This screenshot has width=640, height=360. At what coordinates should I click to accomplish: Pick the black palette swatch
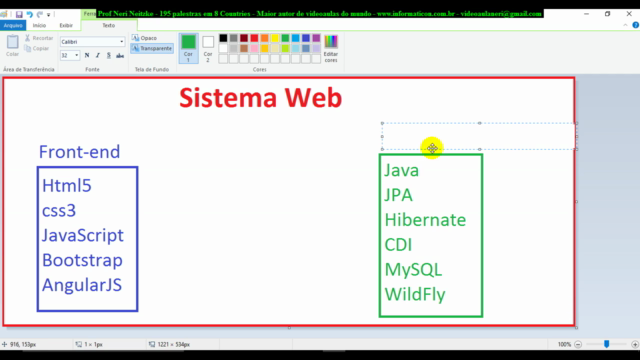pyautogui.click(x=223, y=38)
